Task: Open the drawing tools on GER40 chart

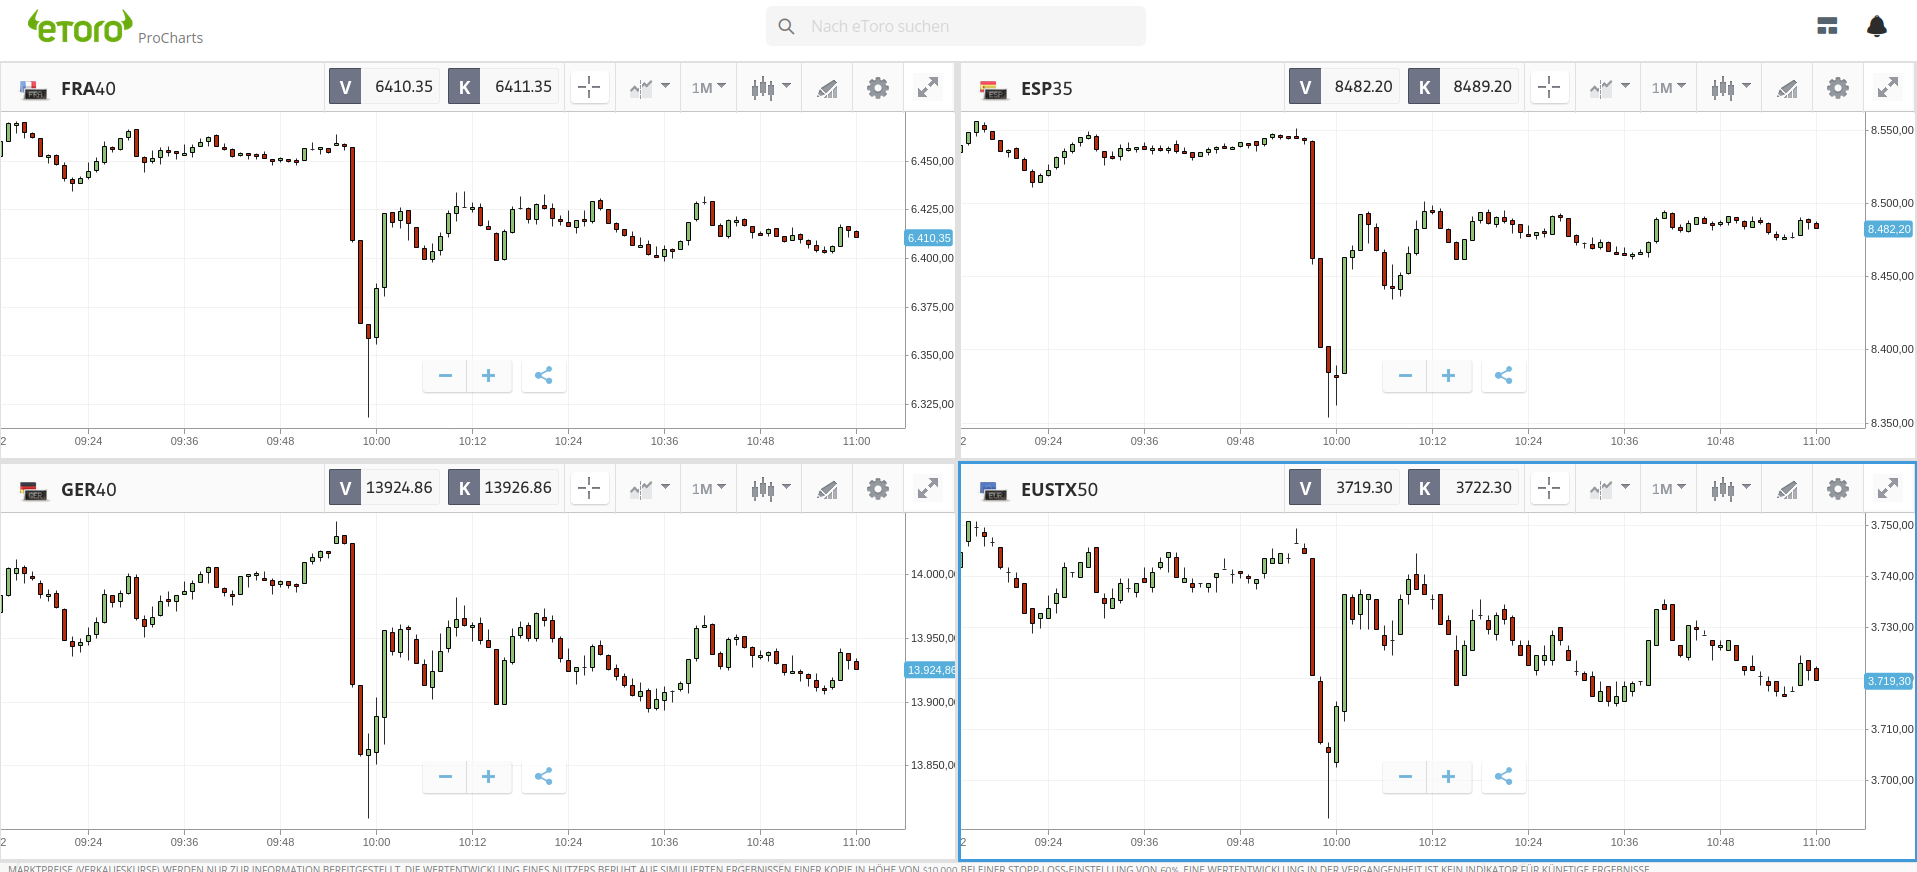Action: click(x=827, y=489)
